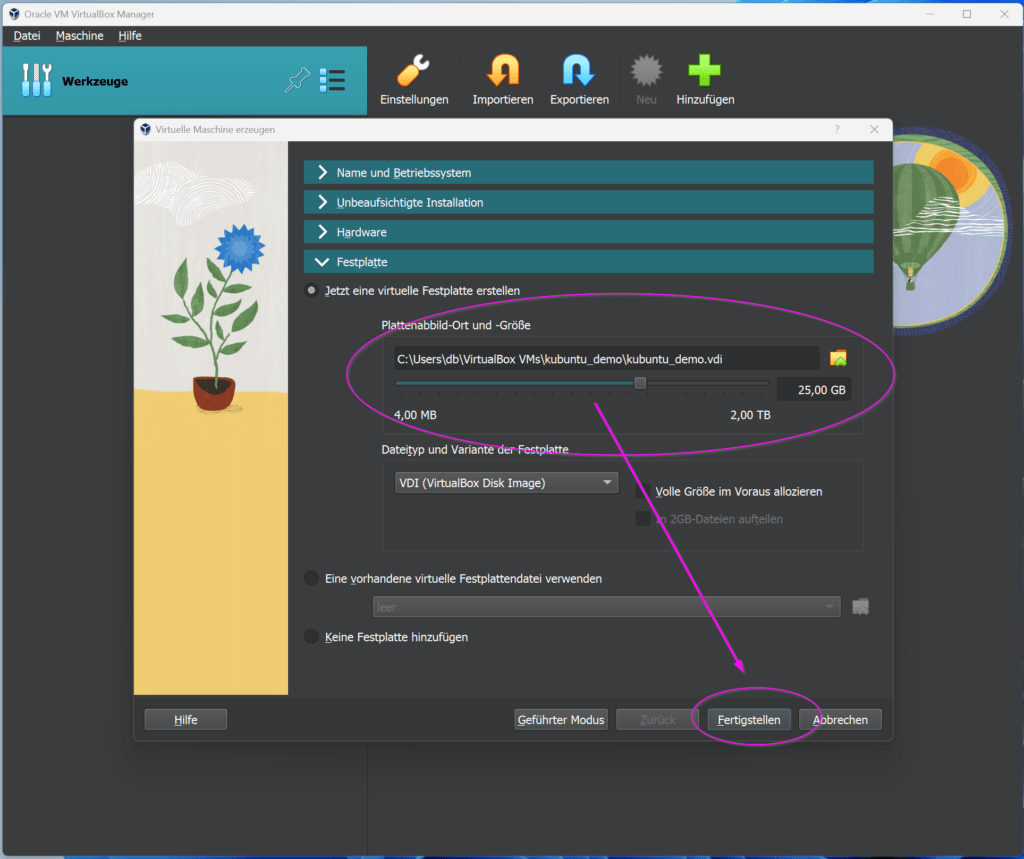Toggle 'In 2GB-Dateien aufteilen' checkbox
1024x859 pixels.
point(643,519)
